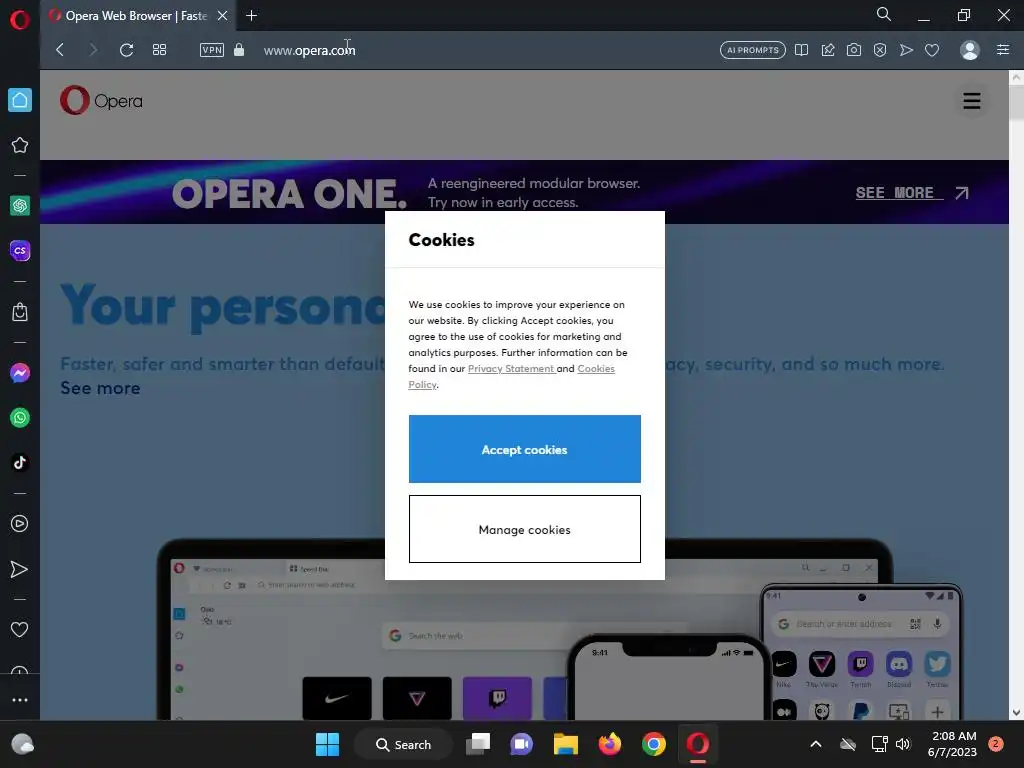Open the website hamburger menu

pos(972,101)
